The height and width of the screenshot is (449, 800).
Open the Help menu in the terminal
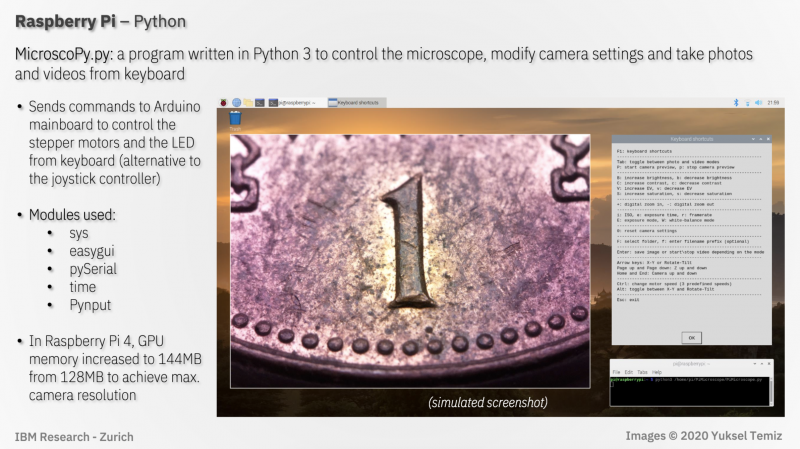(x=657, y=372)
